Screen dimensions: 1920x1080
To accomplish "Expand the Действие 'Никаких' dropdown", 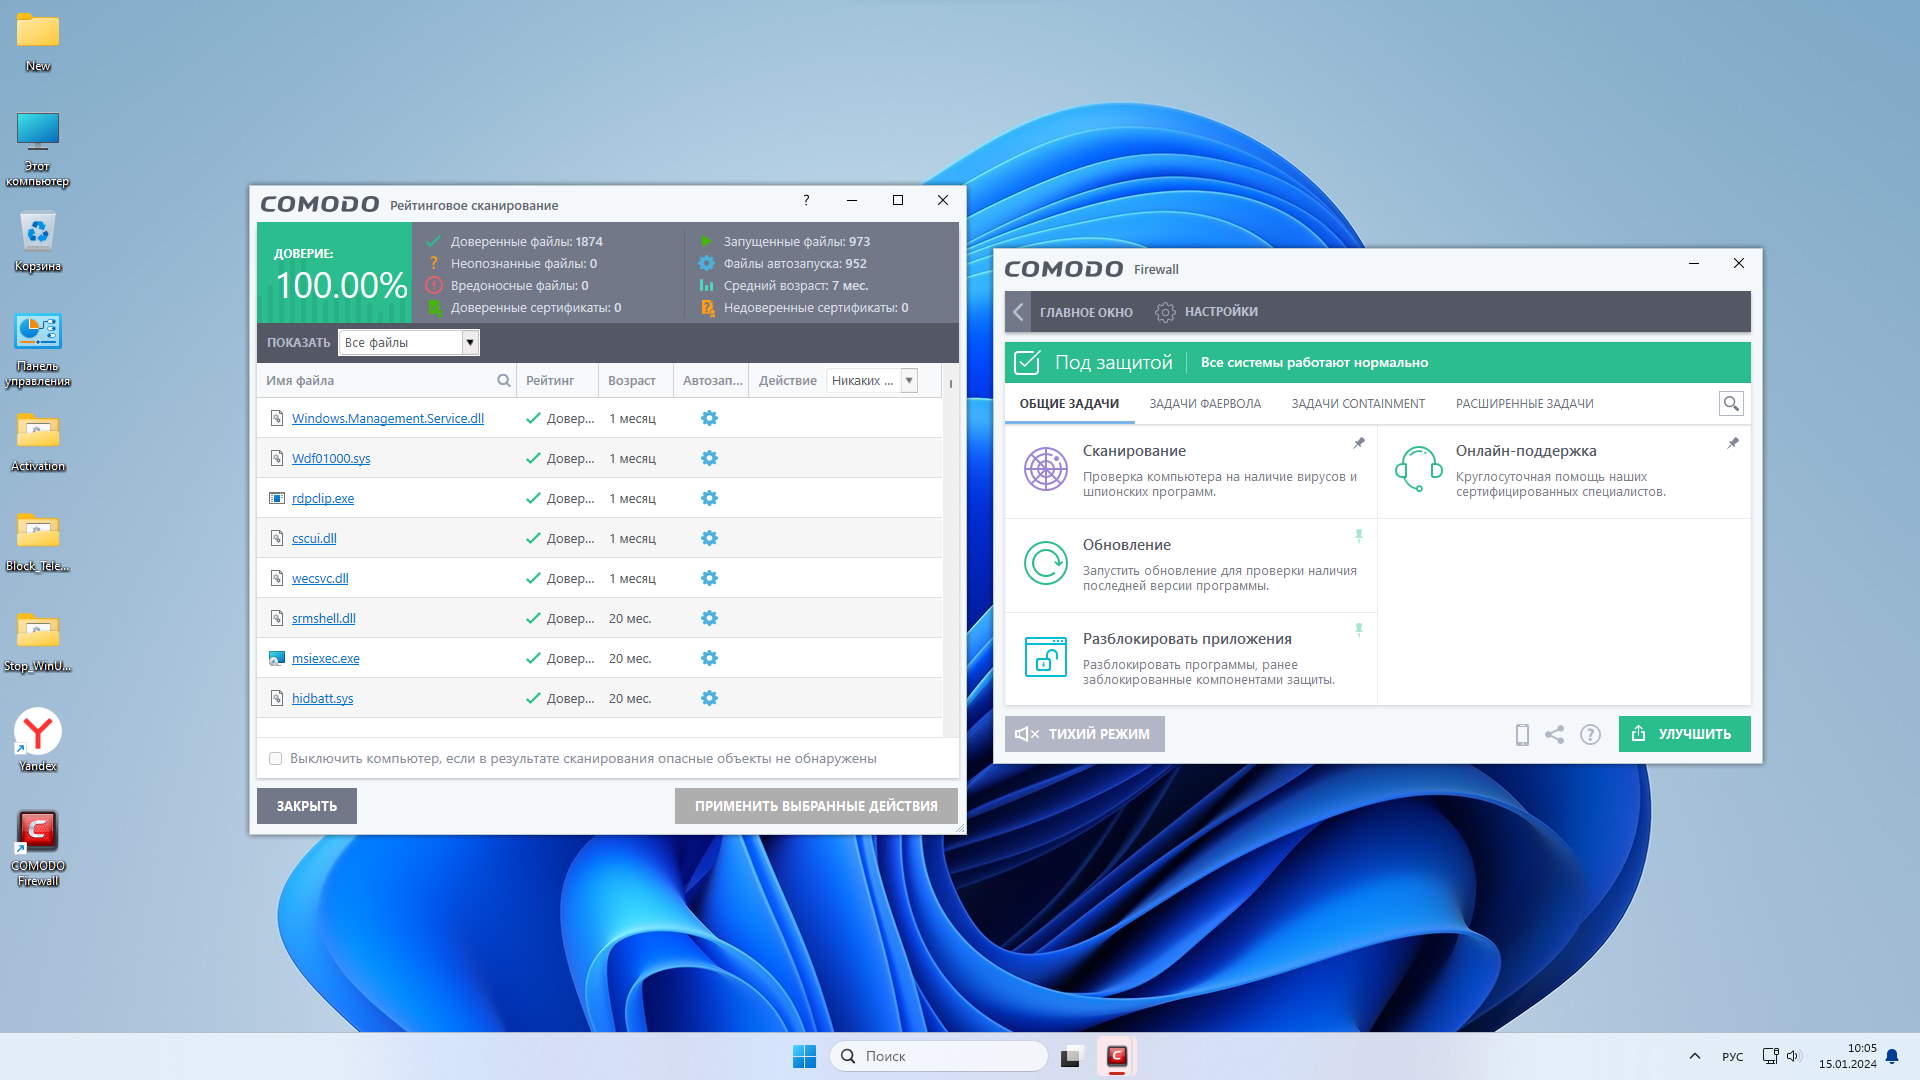I will click(x=909, y=381).
